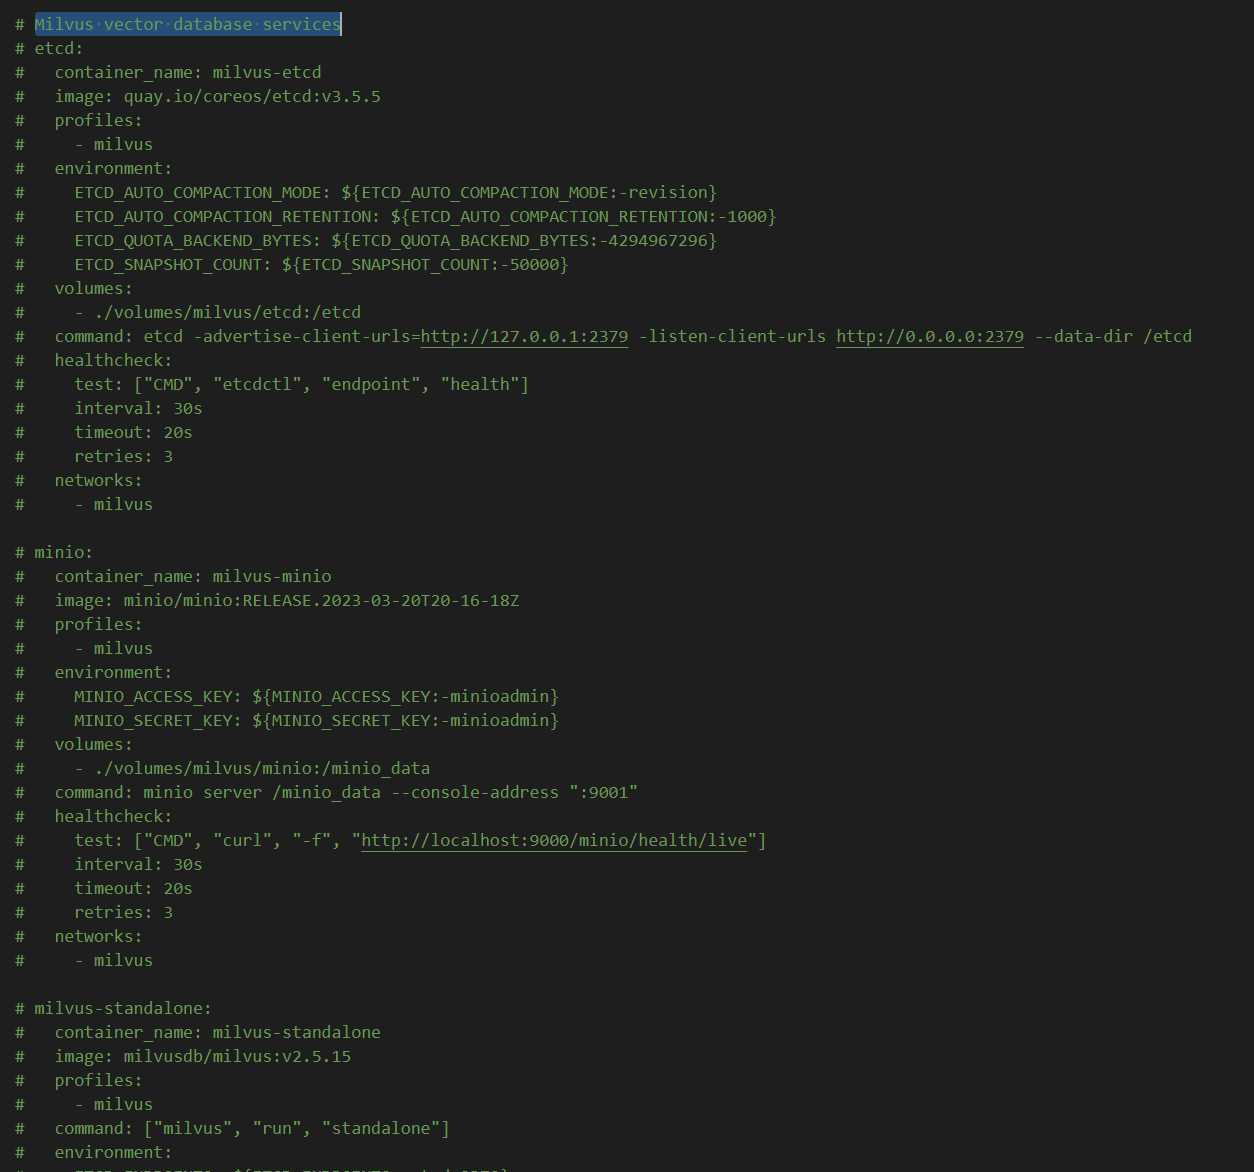Click the 'command: minio server /minio_data' line
The width and height of the screenshot is (1254, 1172).
[x=346, y=792]
